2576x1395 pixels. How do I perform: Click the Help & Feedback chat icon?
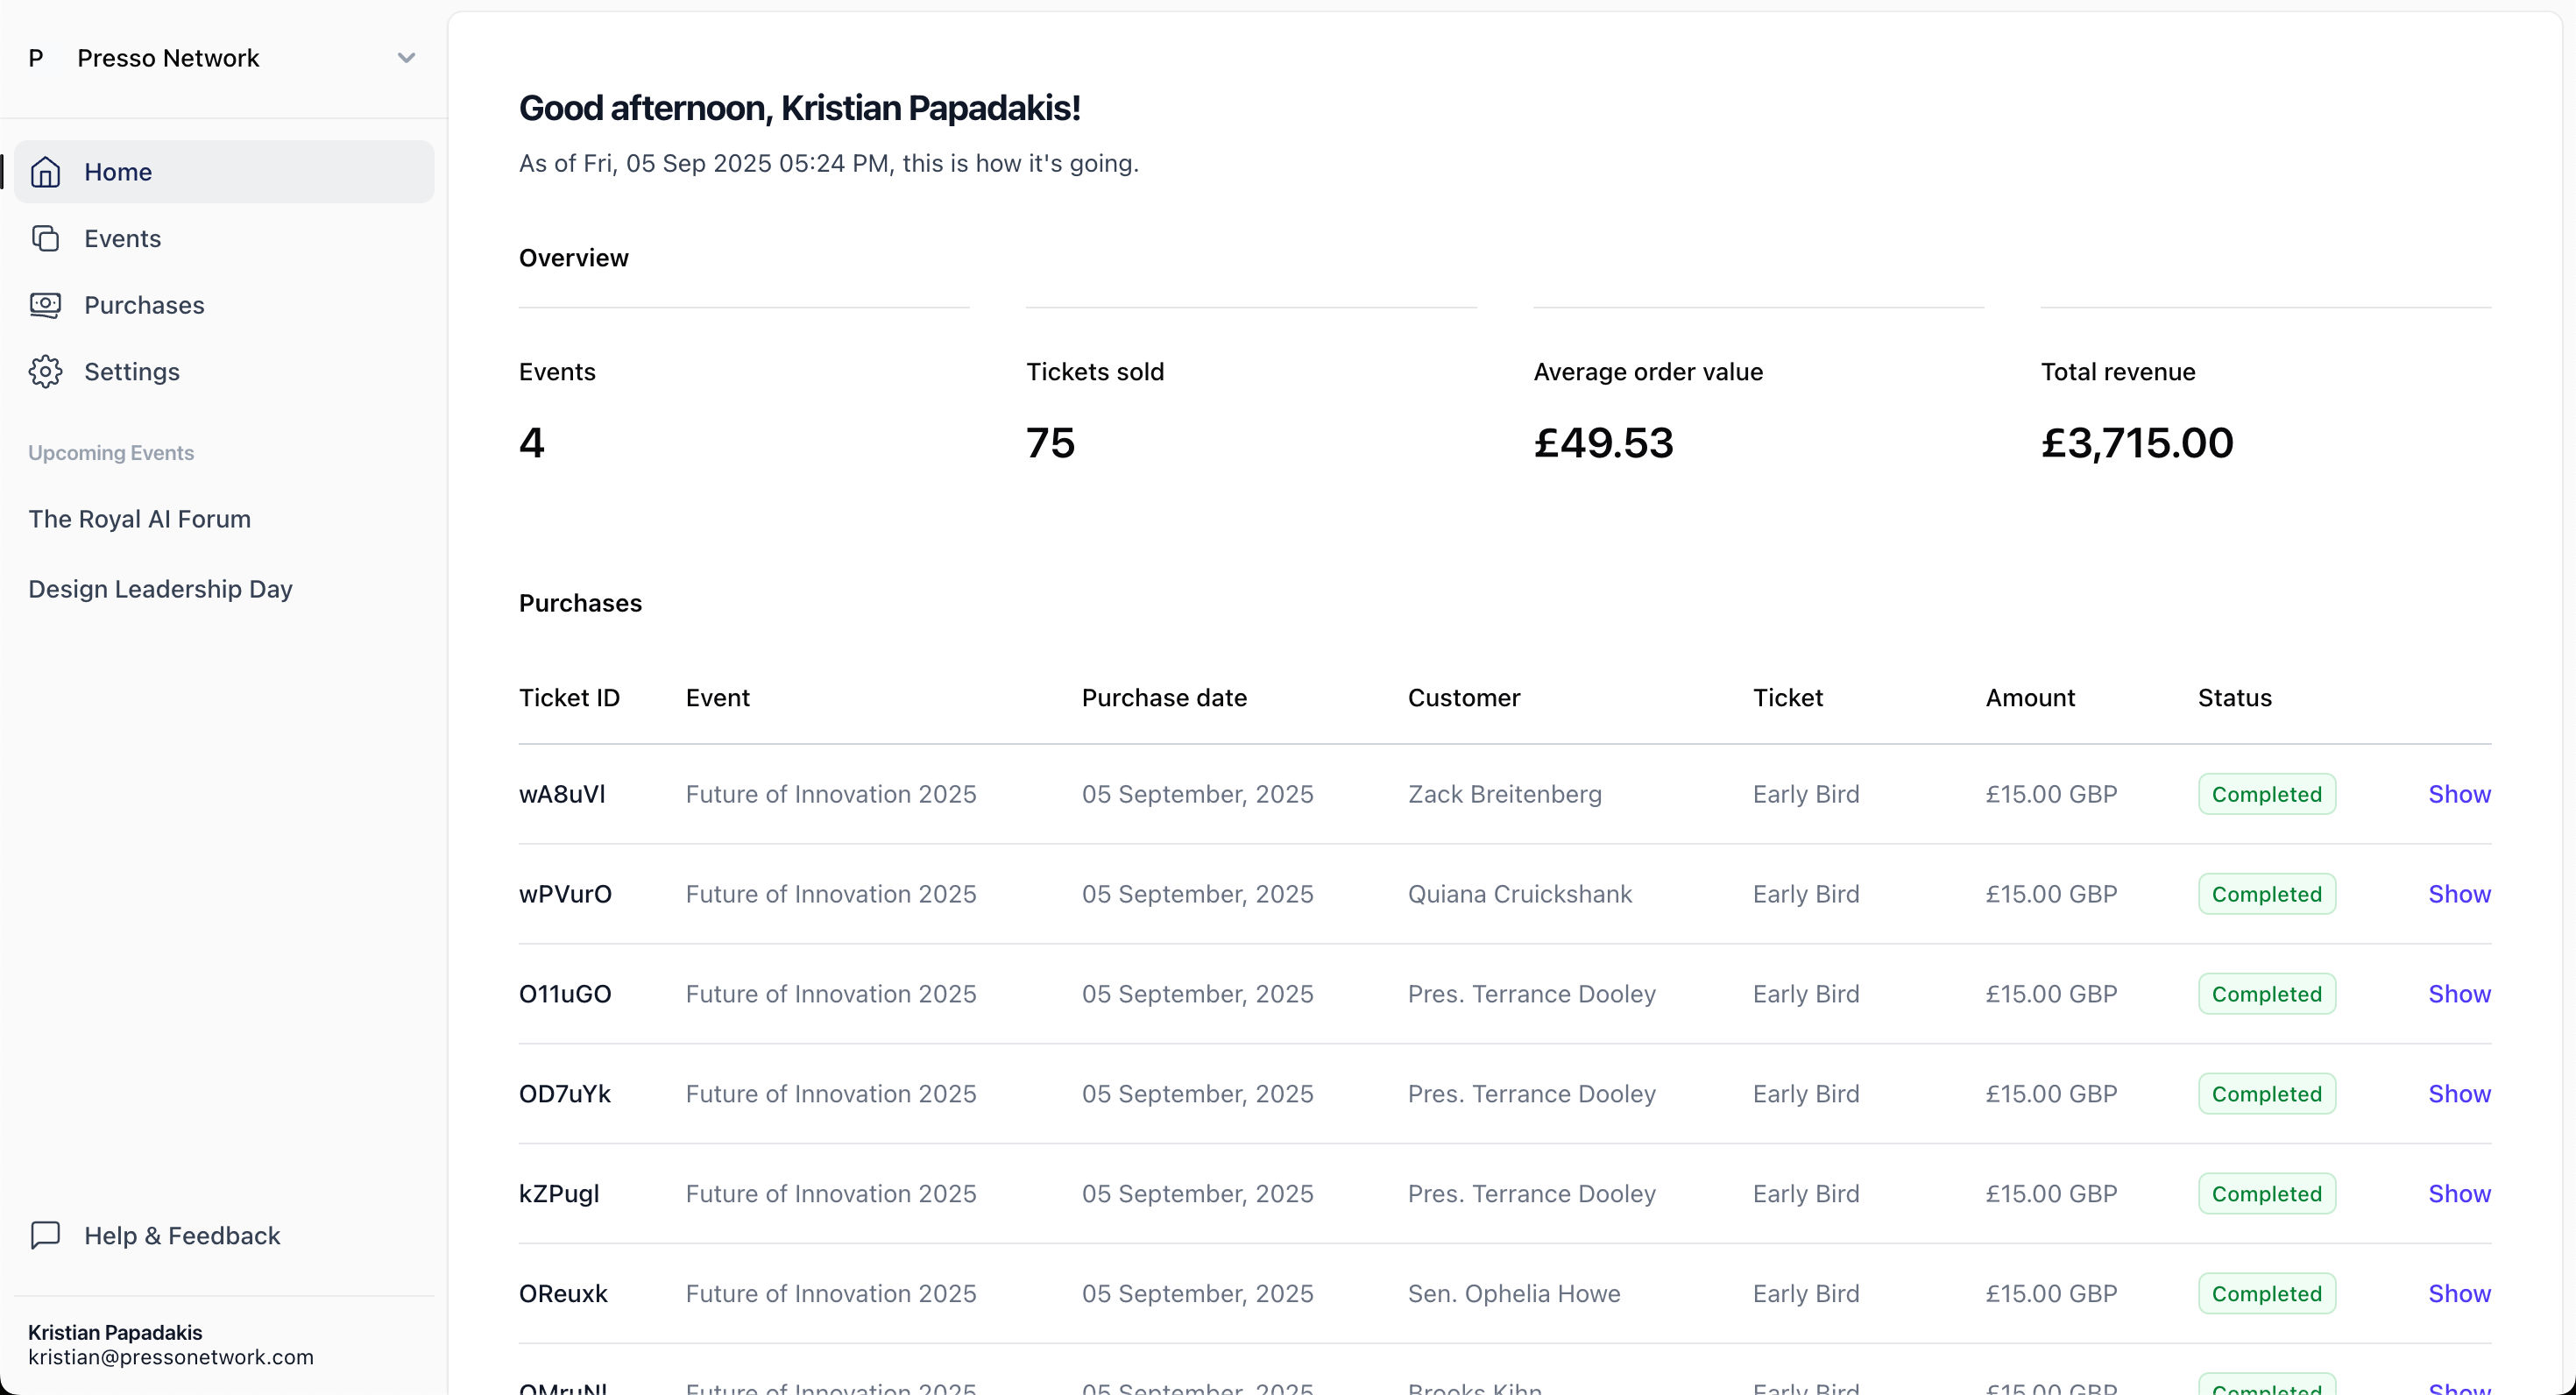point(45,1235)
